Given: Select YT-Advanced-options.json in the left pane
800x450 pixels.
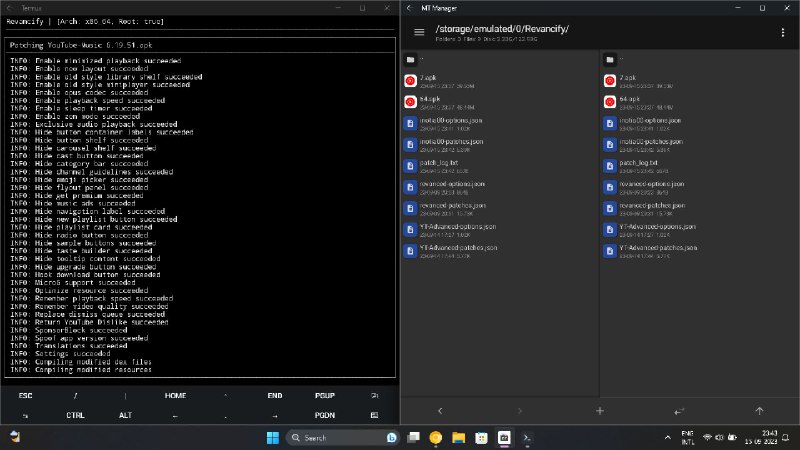Looking at the screenshot, I should click(x=500, y=230).
